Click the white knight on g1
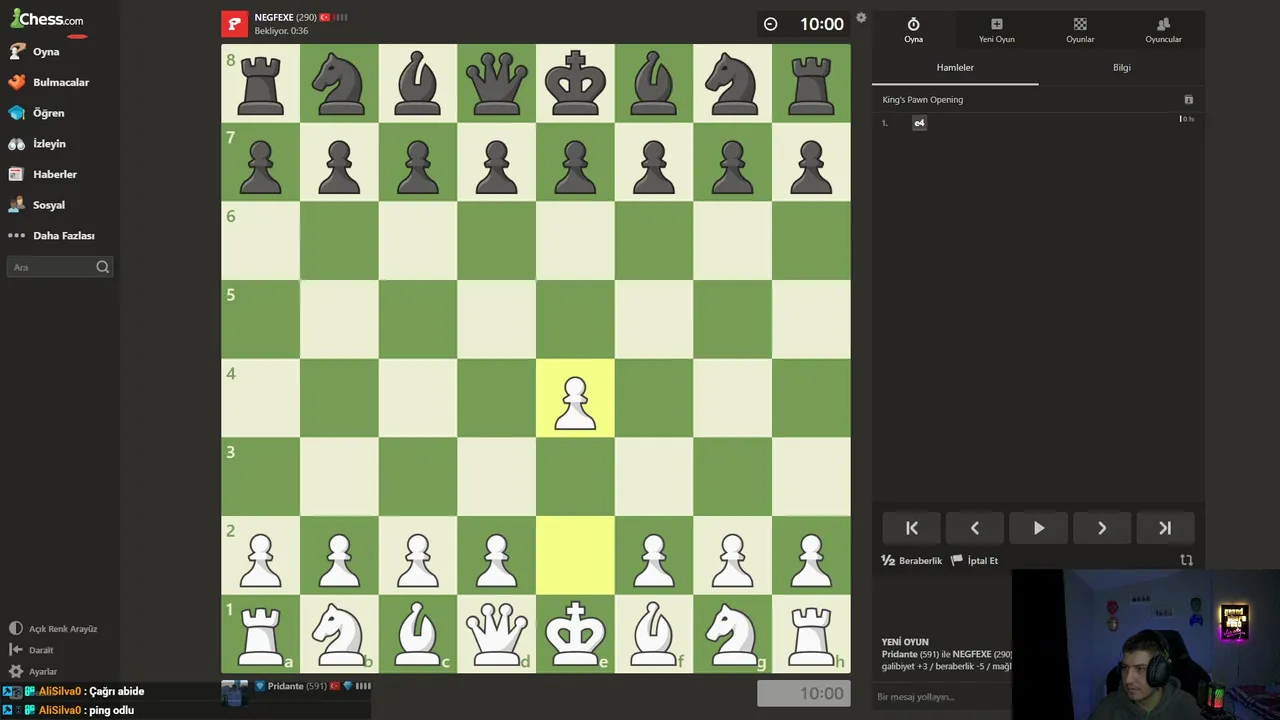Screen dimensions: 1280x720 732,634
